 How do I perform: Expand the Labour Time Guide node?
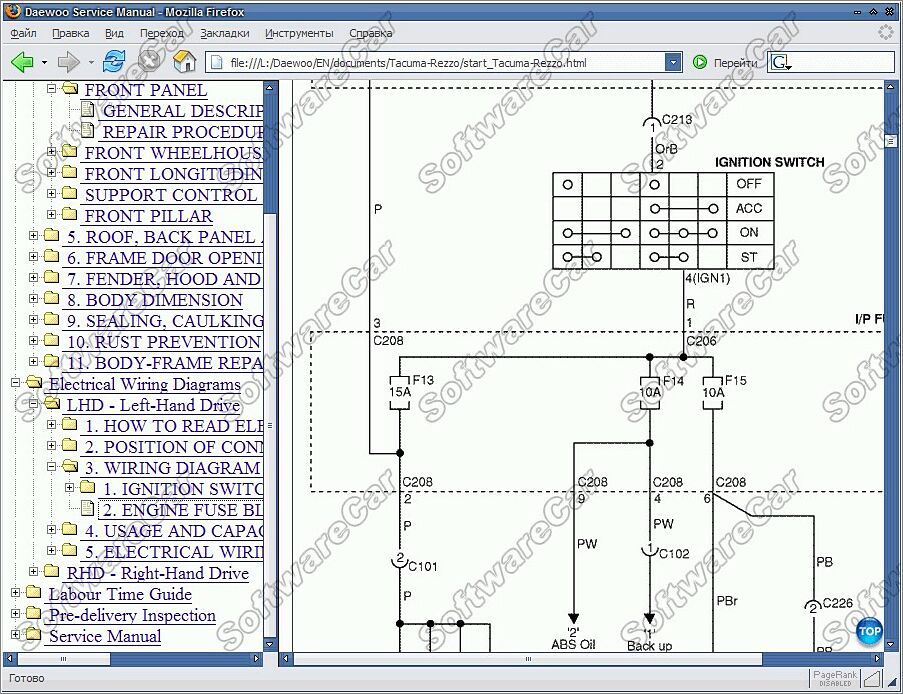[16, 593]
